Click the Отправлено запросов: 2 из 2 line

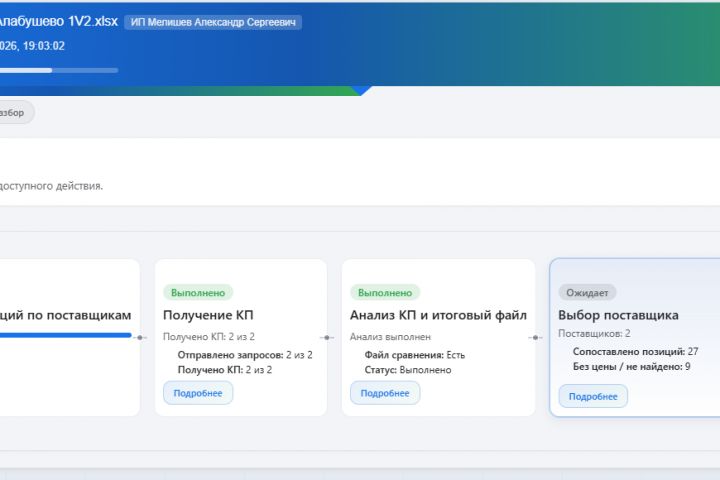(x=245, y=355)
